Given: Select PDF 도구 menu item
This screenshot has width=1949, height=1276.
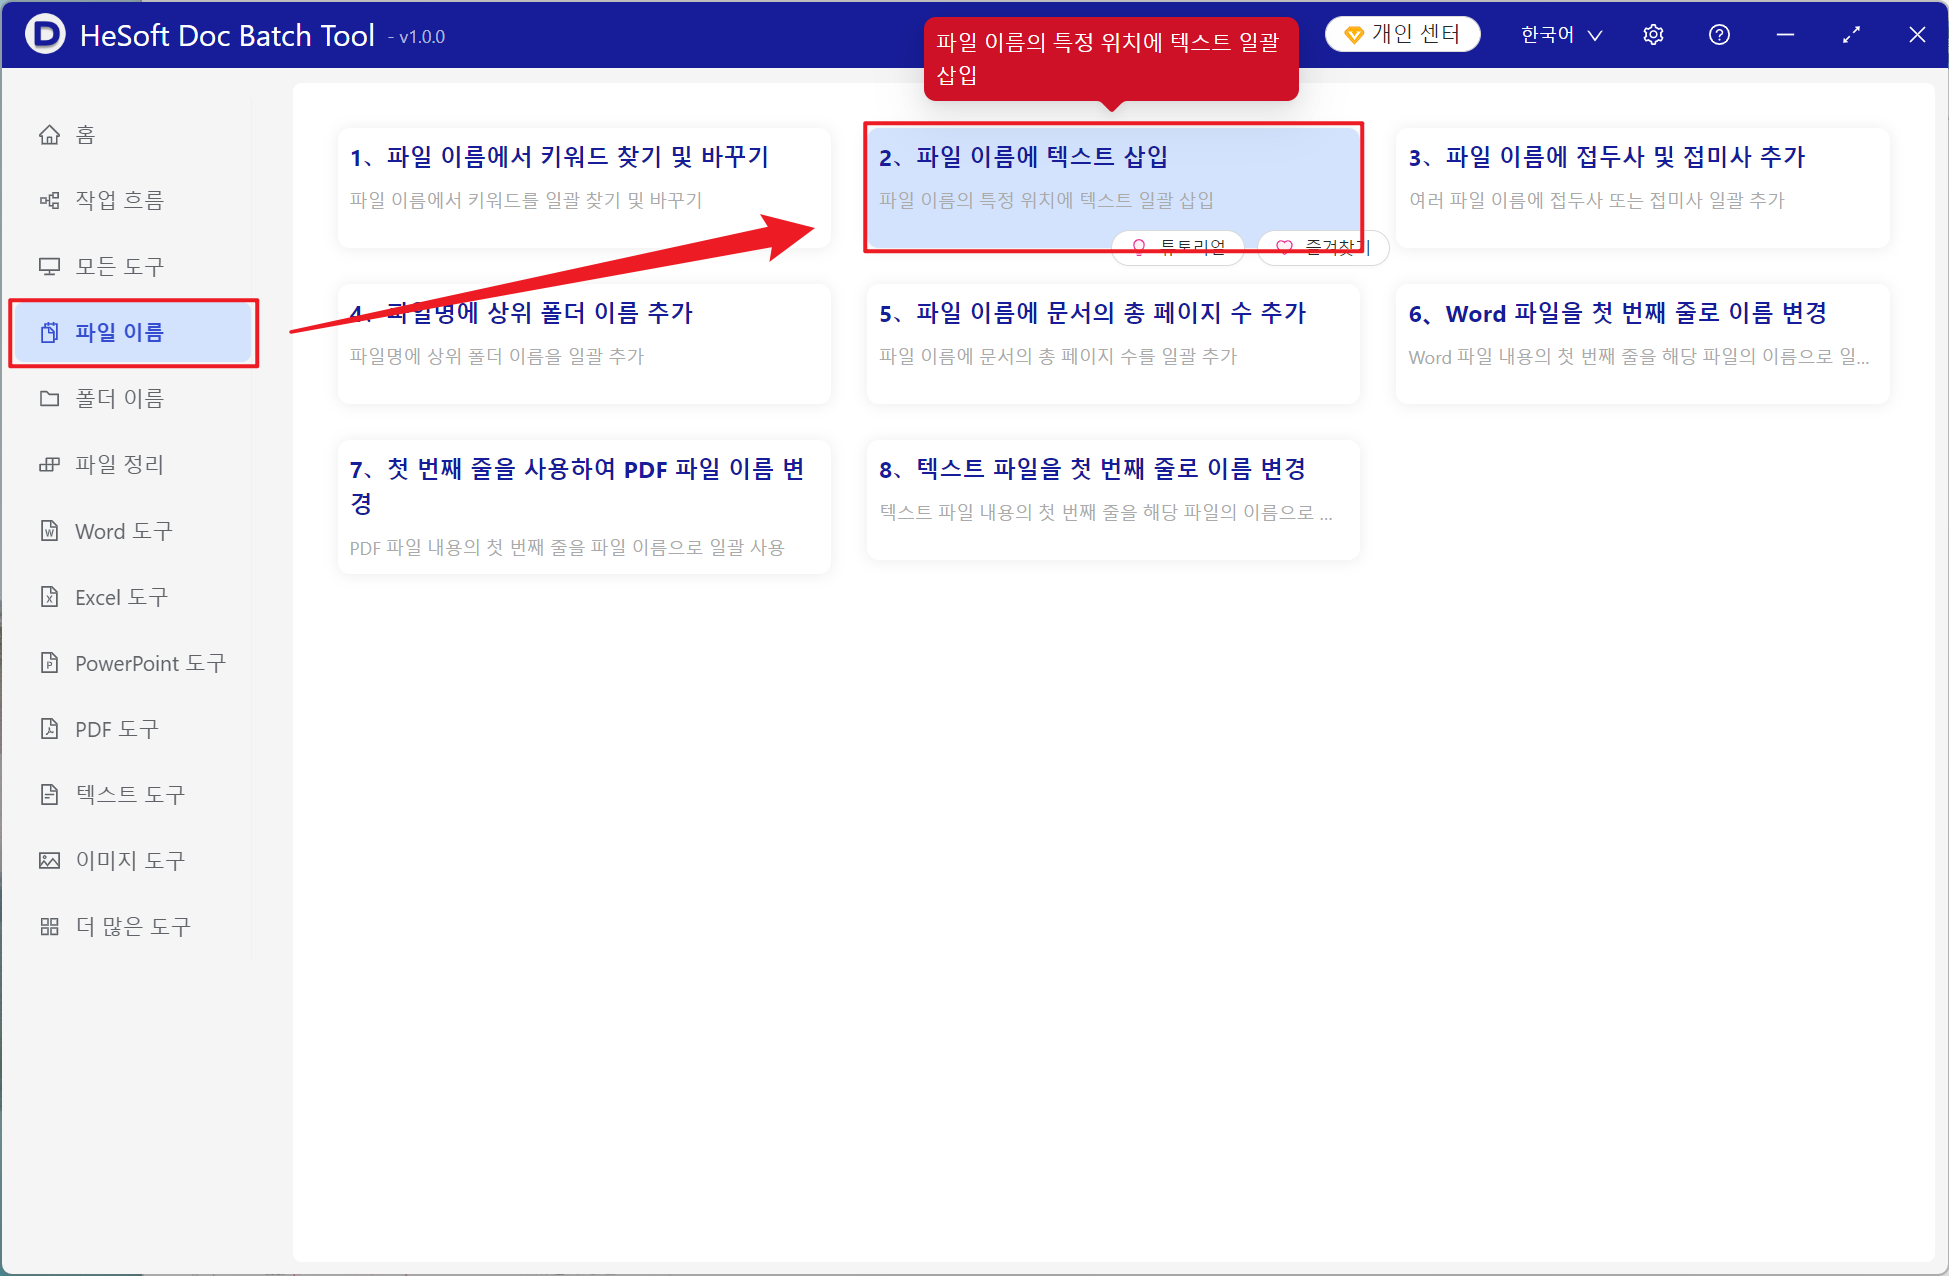Looking at the screenshot, I should point(132,728).
